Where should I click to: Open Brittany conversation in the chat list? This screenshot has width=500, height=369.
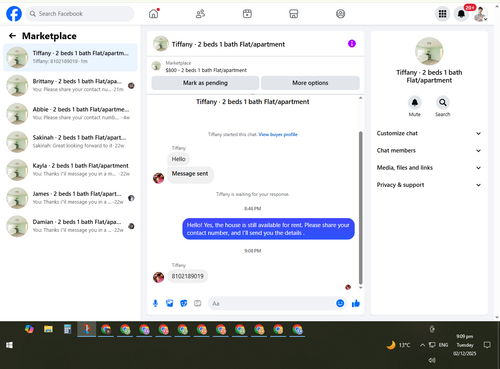click(70, 85)
